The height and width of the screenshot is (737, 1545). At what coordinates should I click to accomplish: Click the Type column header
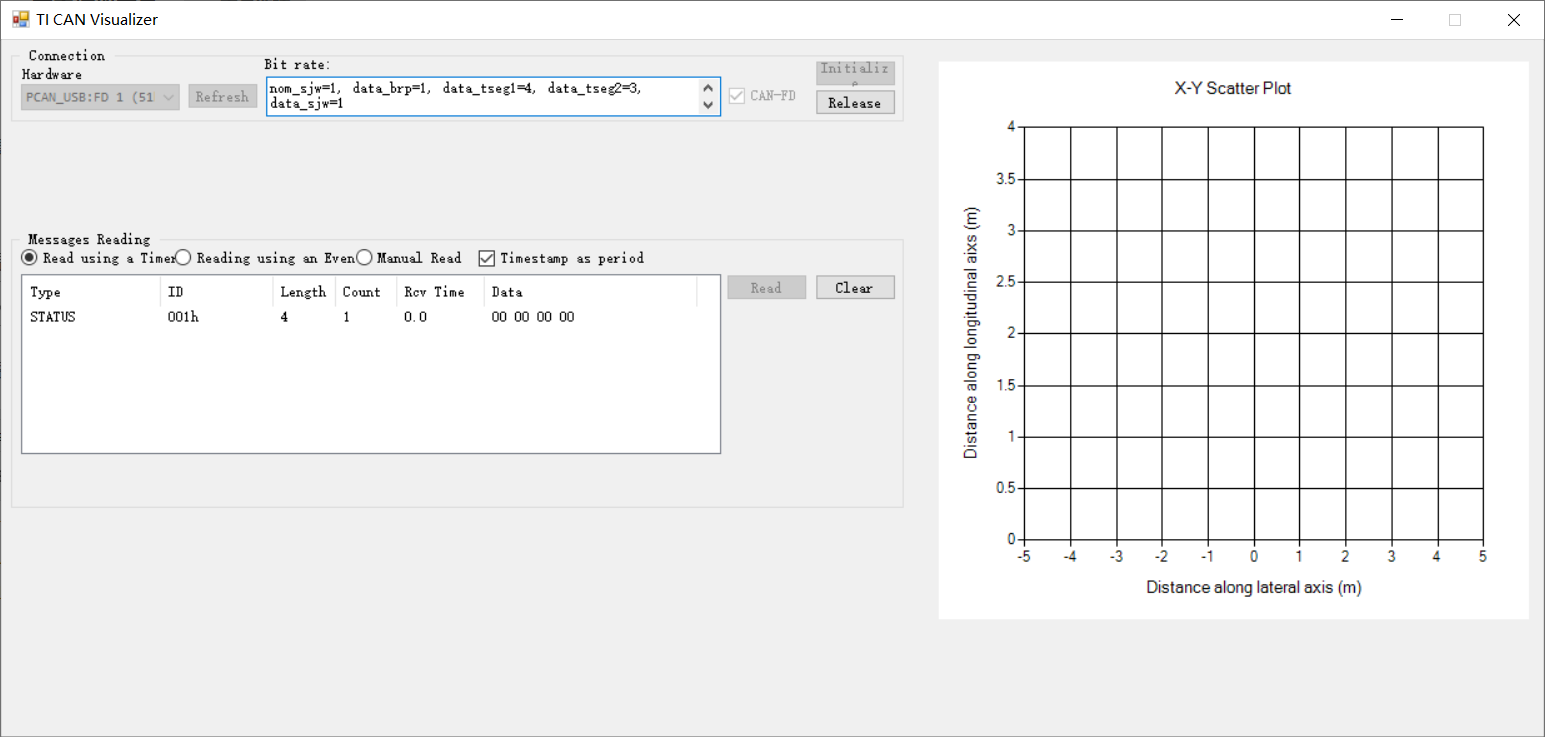coord(90,292)
